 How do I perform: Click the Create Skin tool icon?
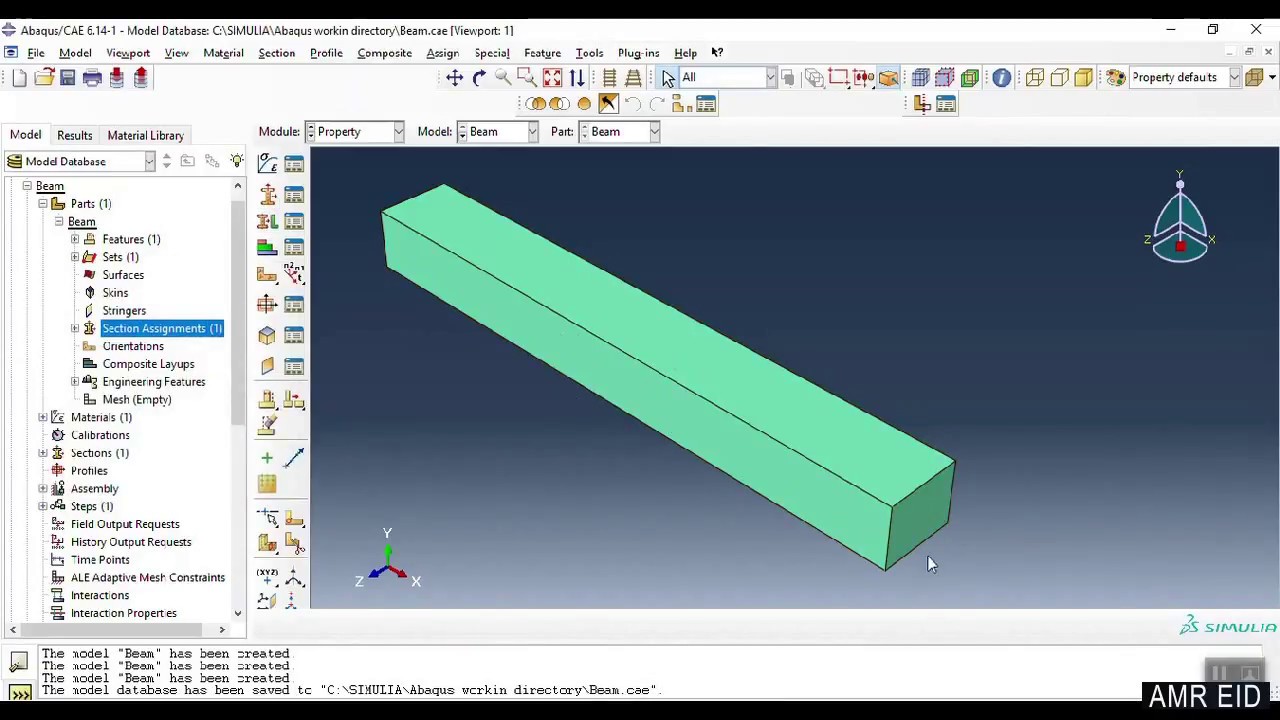[267, 335]
